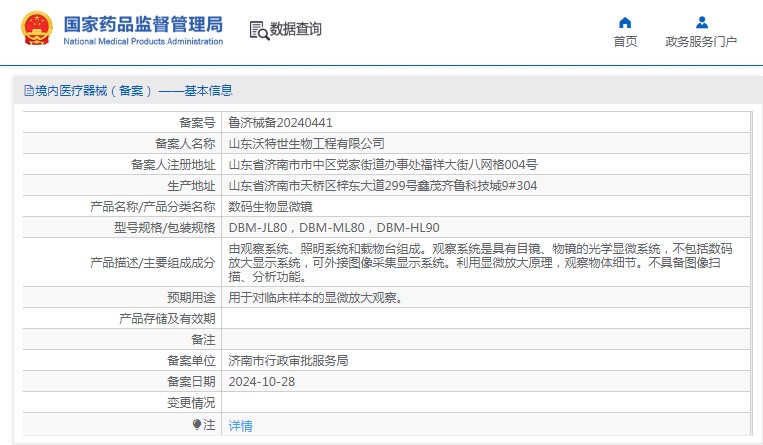Click the product name 数码生物显微镜
The image size is (763, 445).
pyautogui.click(x=270, y=206)
